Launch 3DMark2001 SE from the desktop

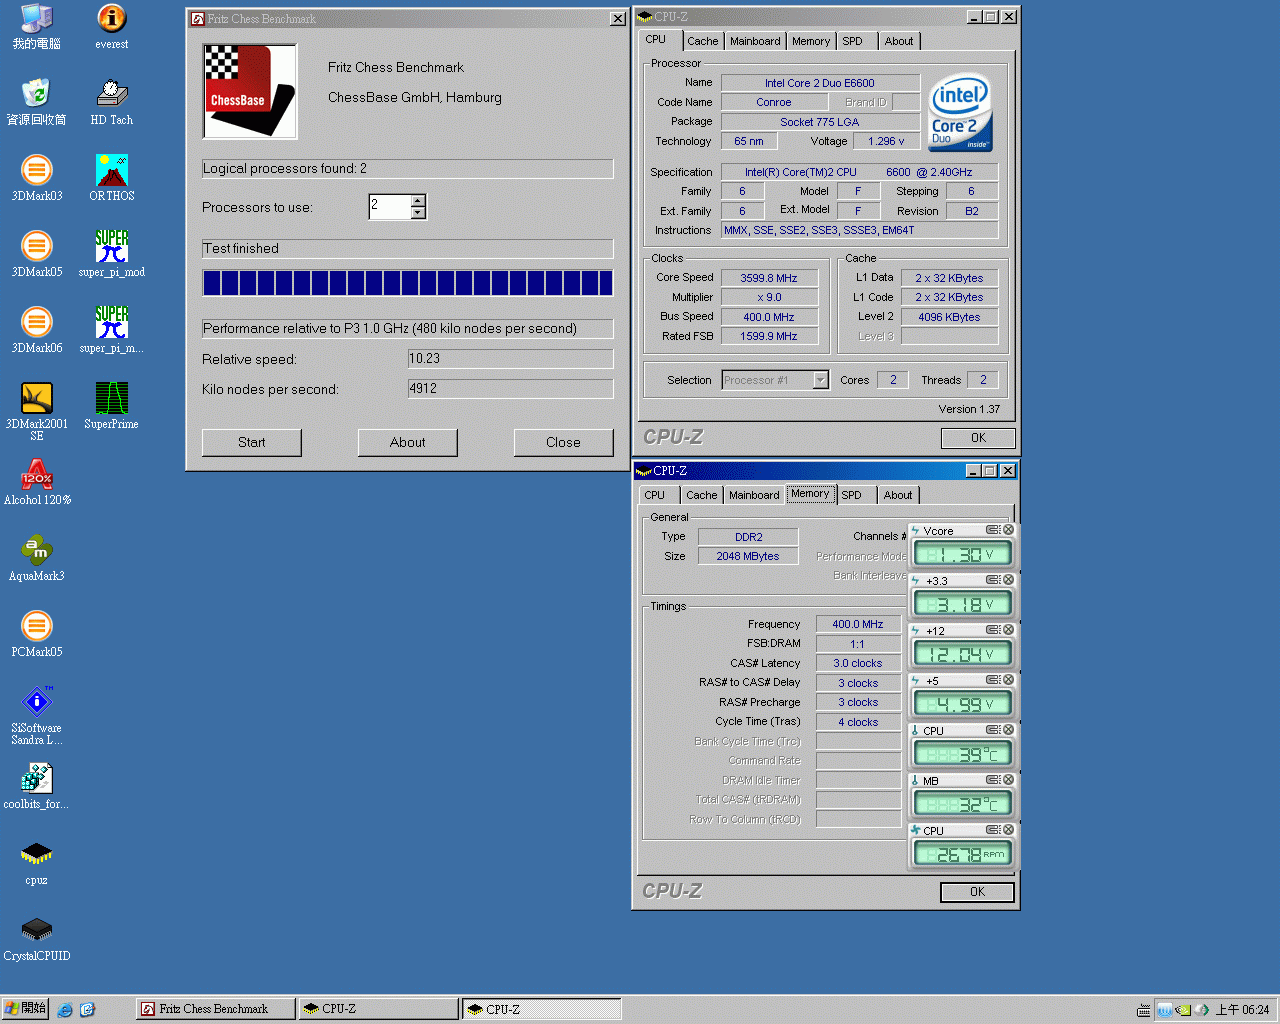click(x=37, y=410)
